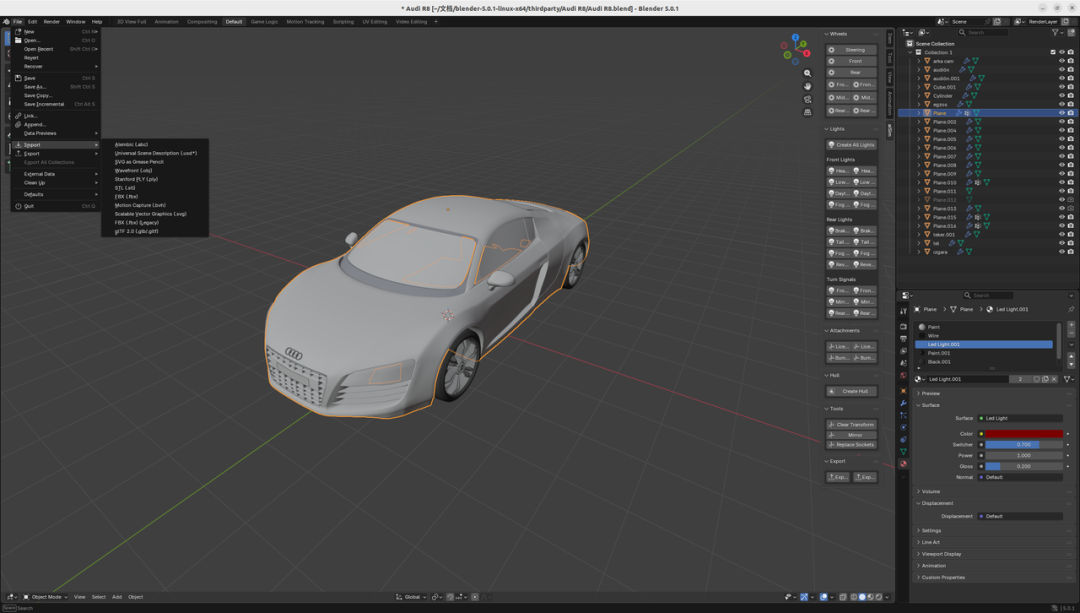
Task: Click the pin icon in Properties breadcrumb
Action: point(1070,309)
